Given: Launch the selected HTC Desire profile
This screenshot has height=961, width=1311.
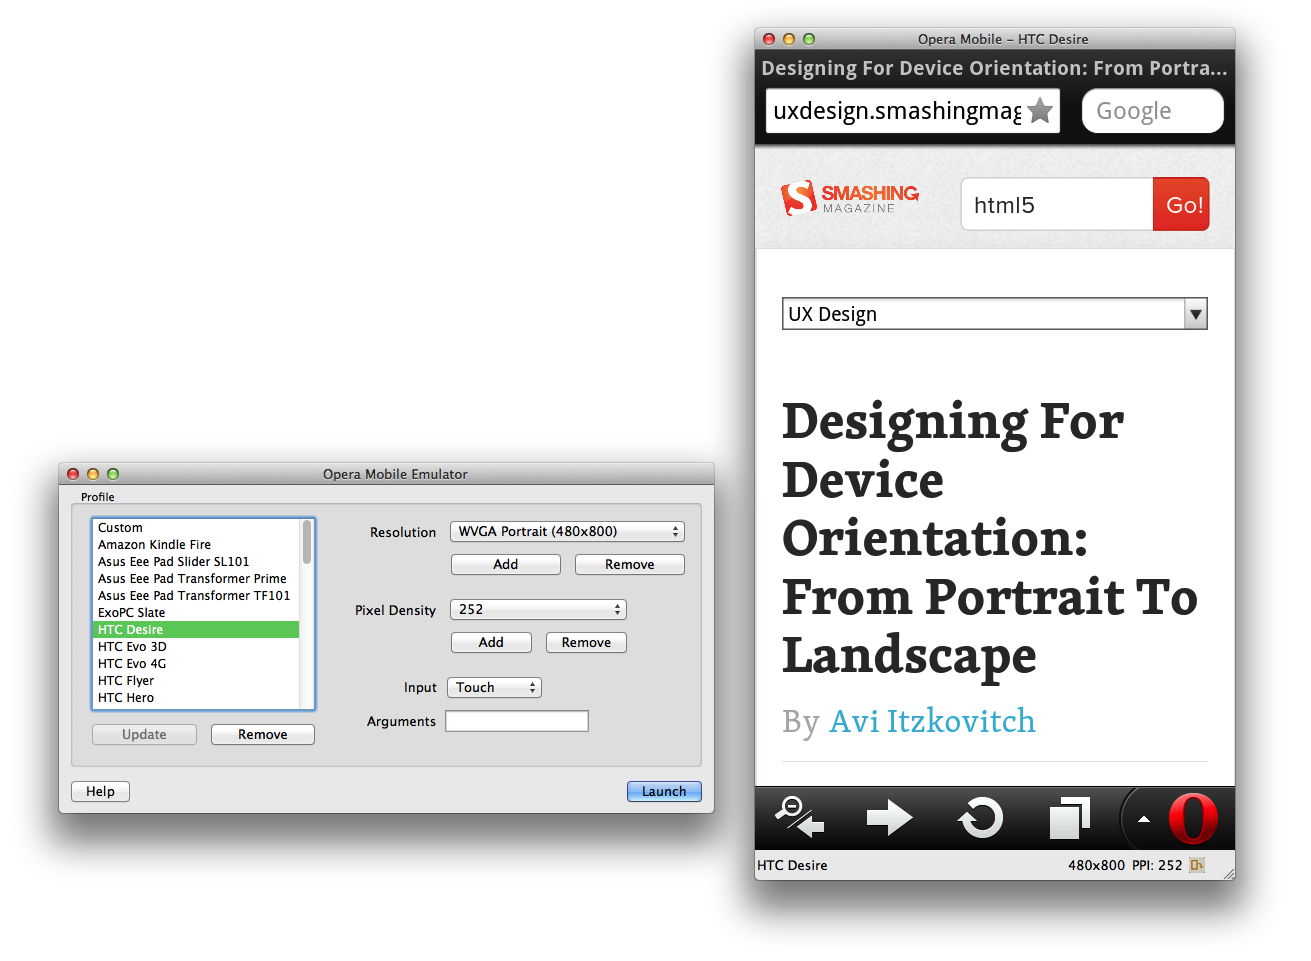Looking at the screenshot, I should [663, 791].
